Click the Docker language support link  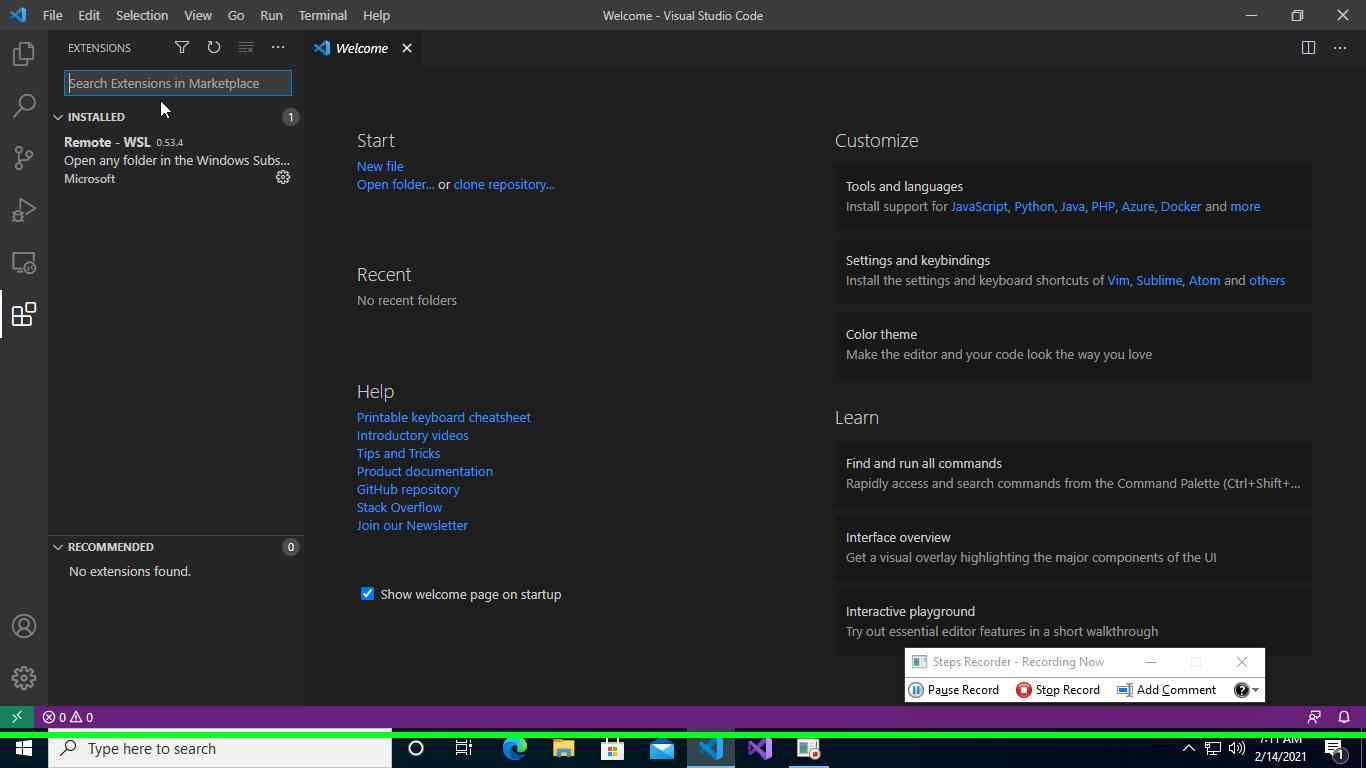point(1181,206)
